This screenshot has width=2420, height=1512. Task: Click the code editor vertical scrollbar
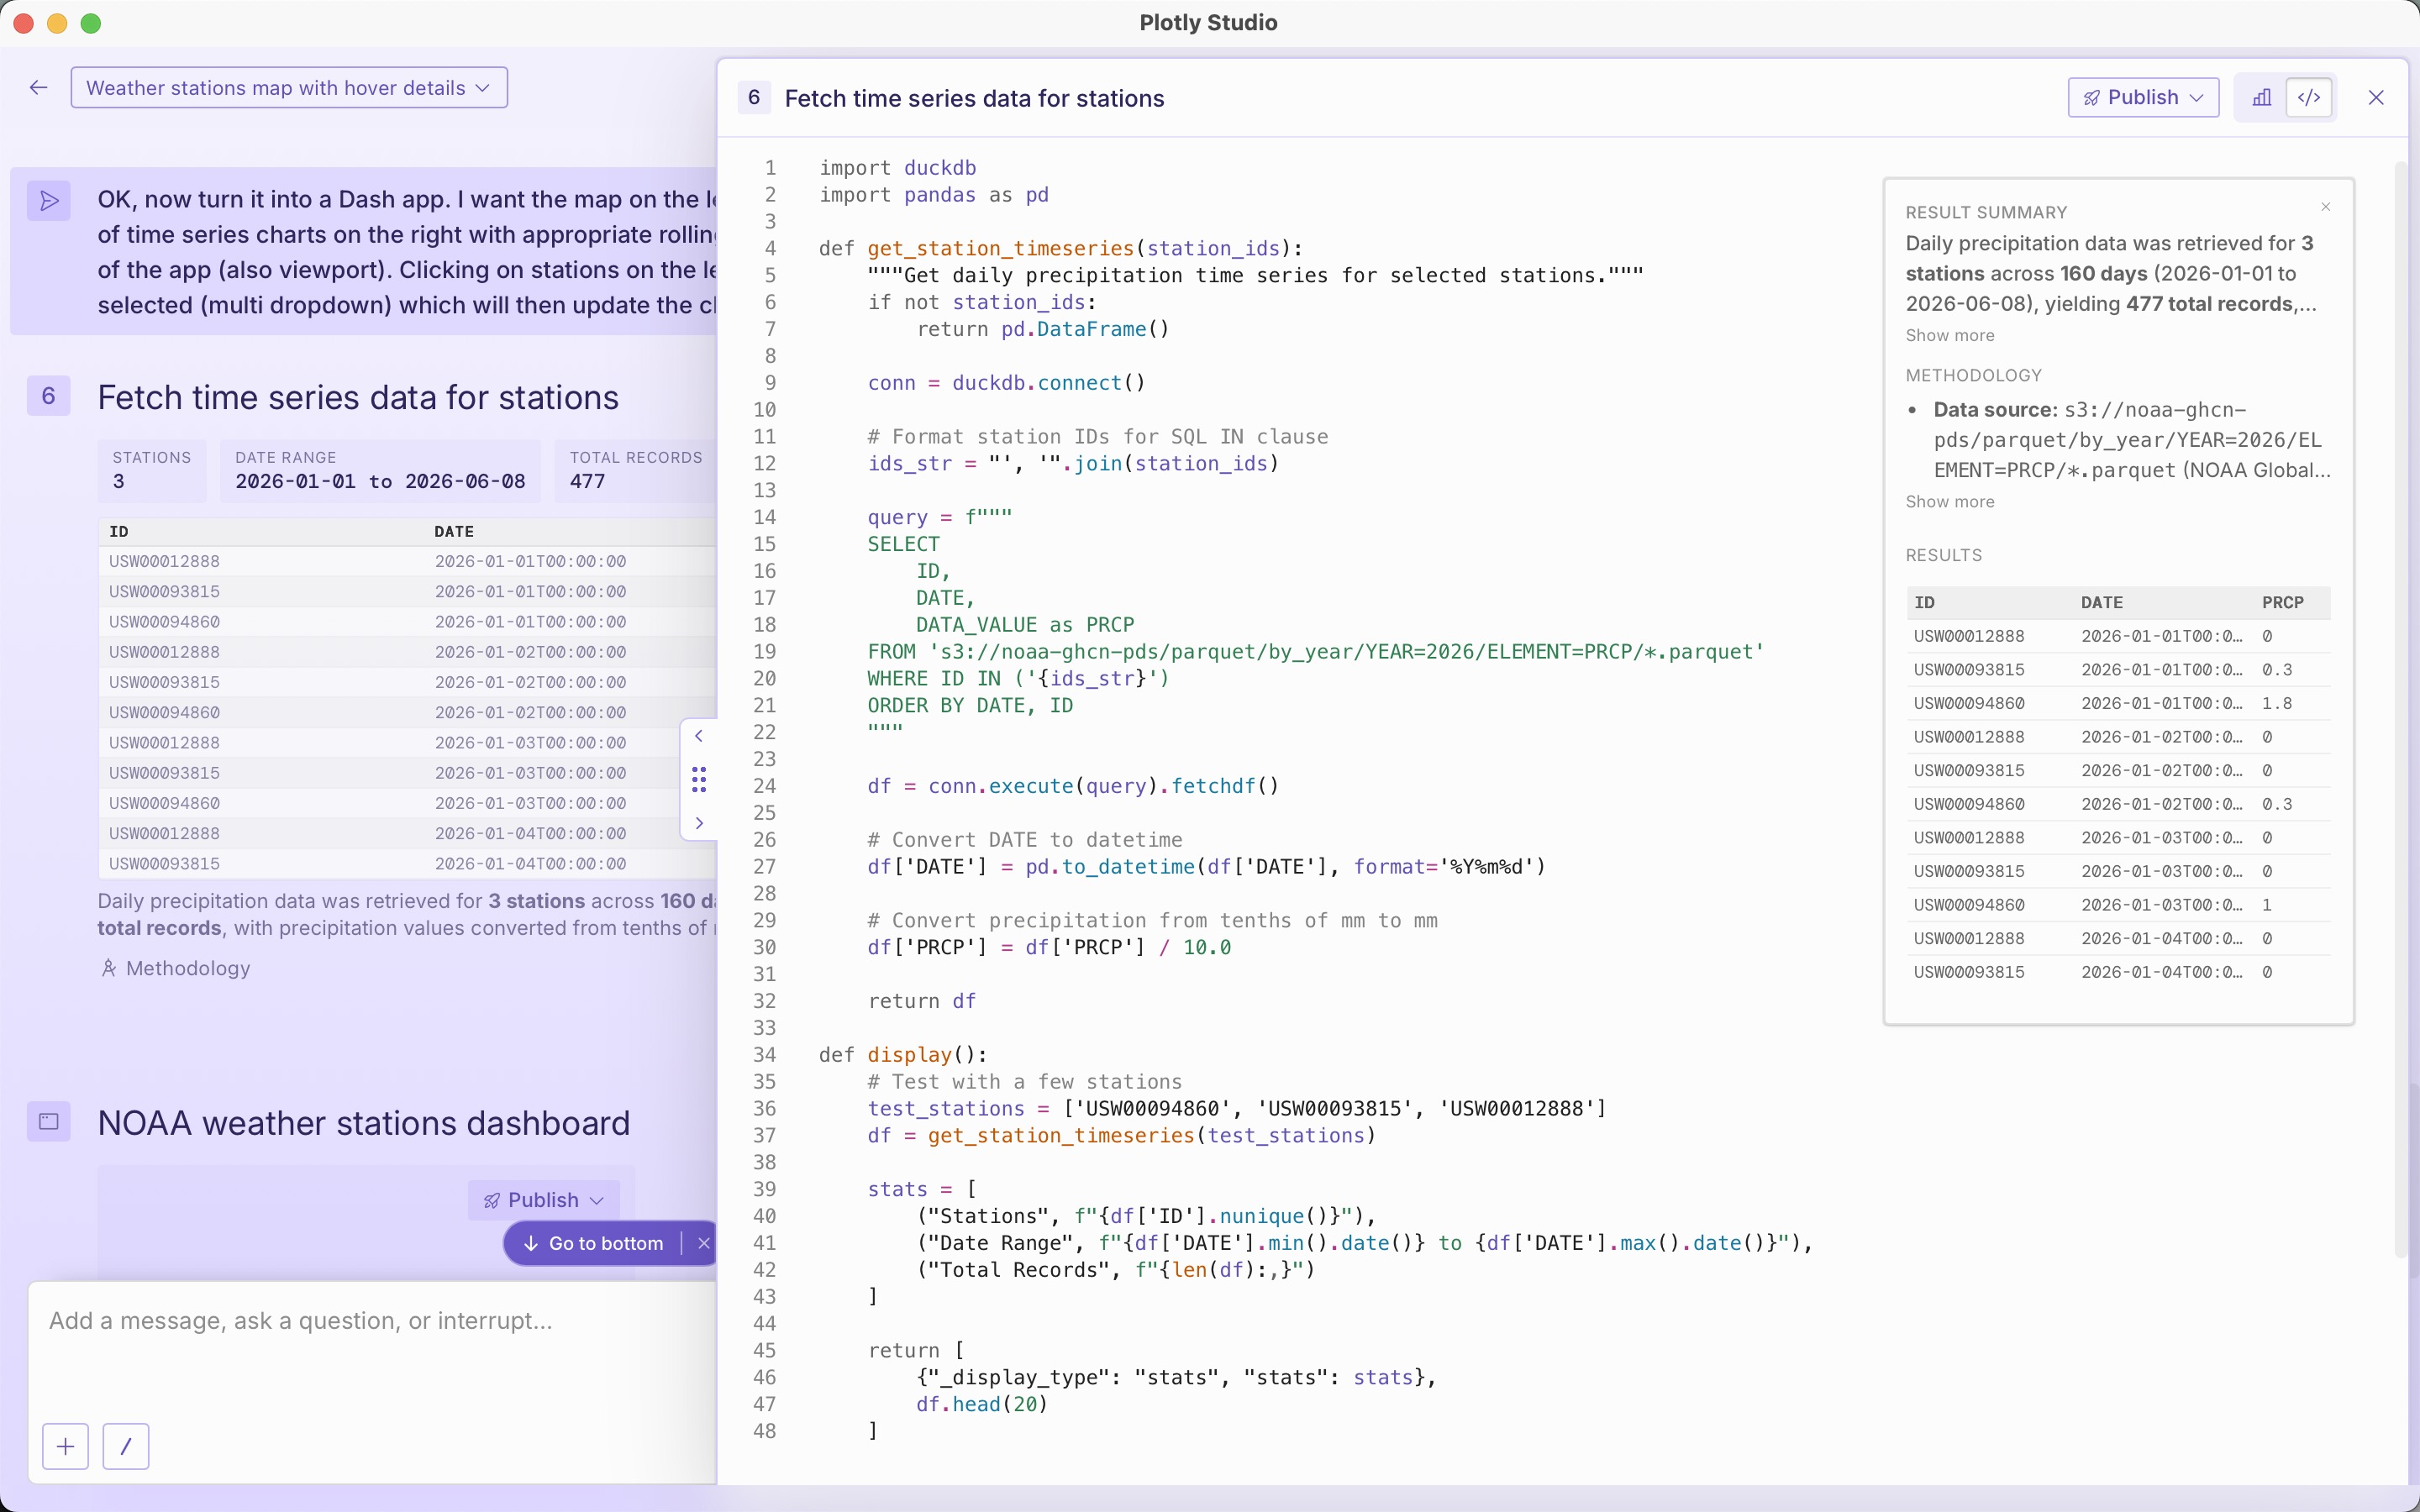[x=2400, y=708]
